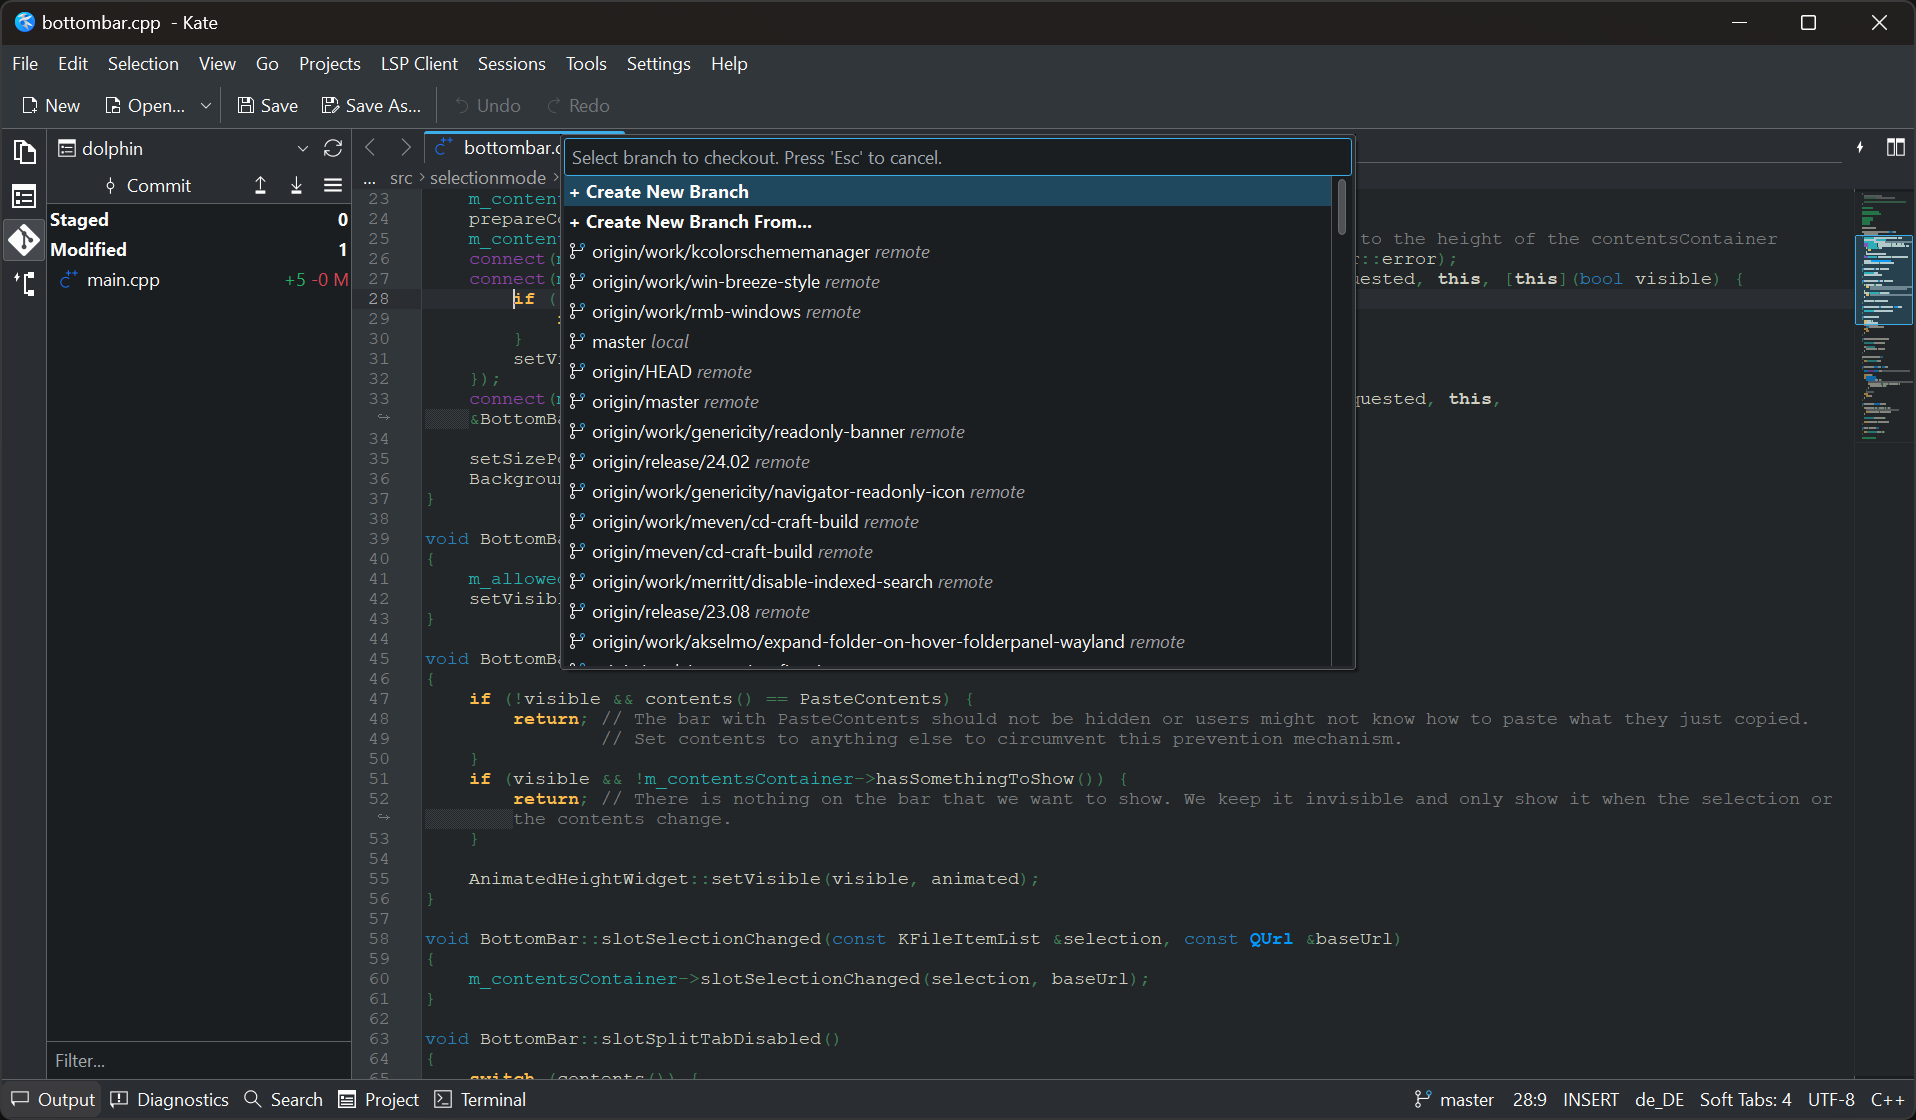Screen dimensions: 1916x1120
Task: Open the Projects list sidebar icon
Action: pos(24,196)
